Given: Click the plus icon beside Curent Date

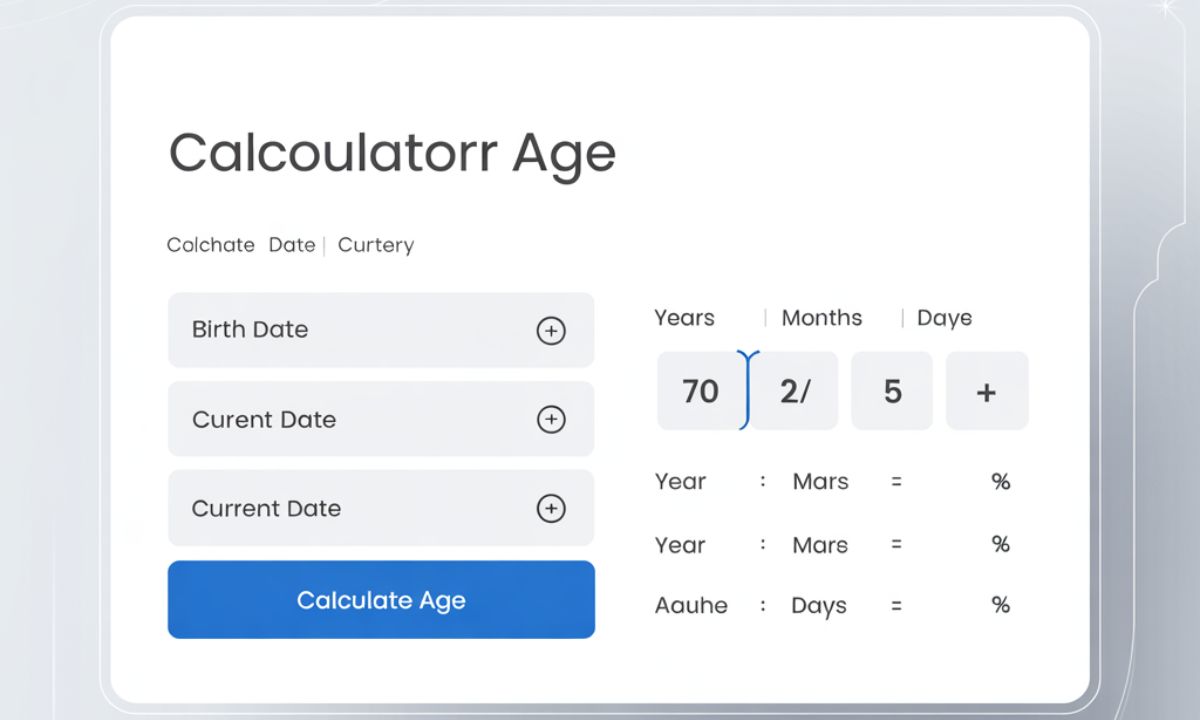Looking at the screenshot, I should coord(551,419).
